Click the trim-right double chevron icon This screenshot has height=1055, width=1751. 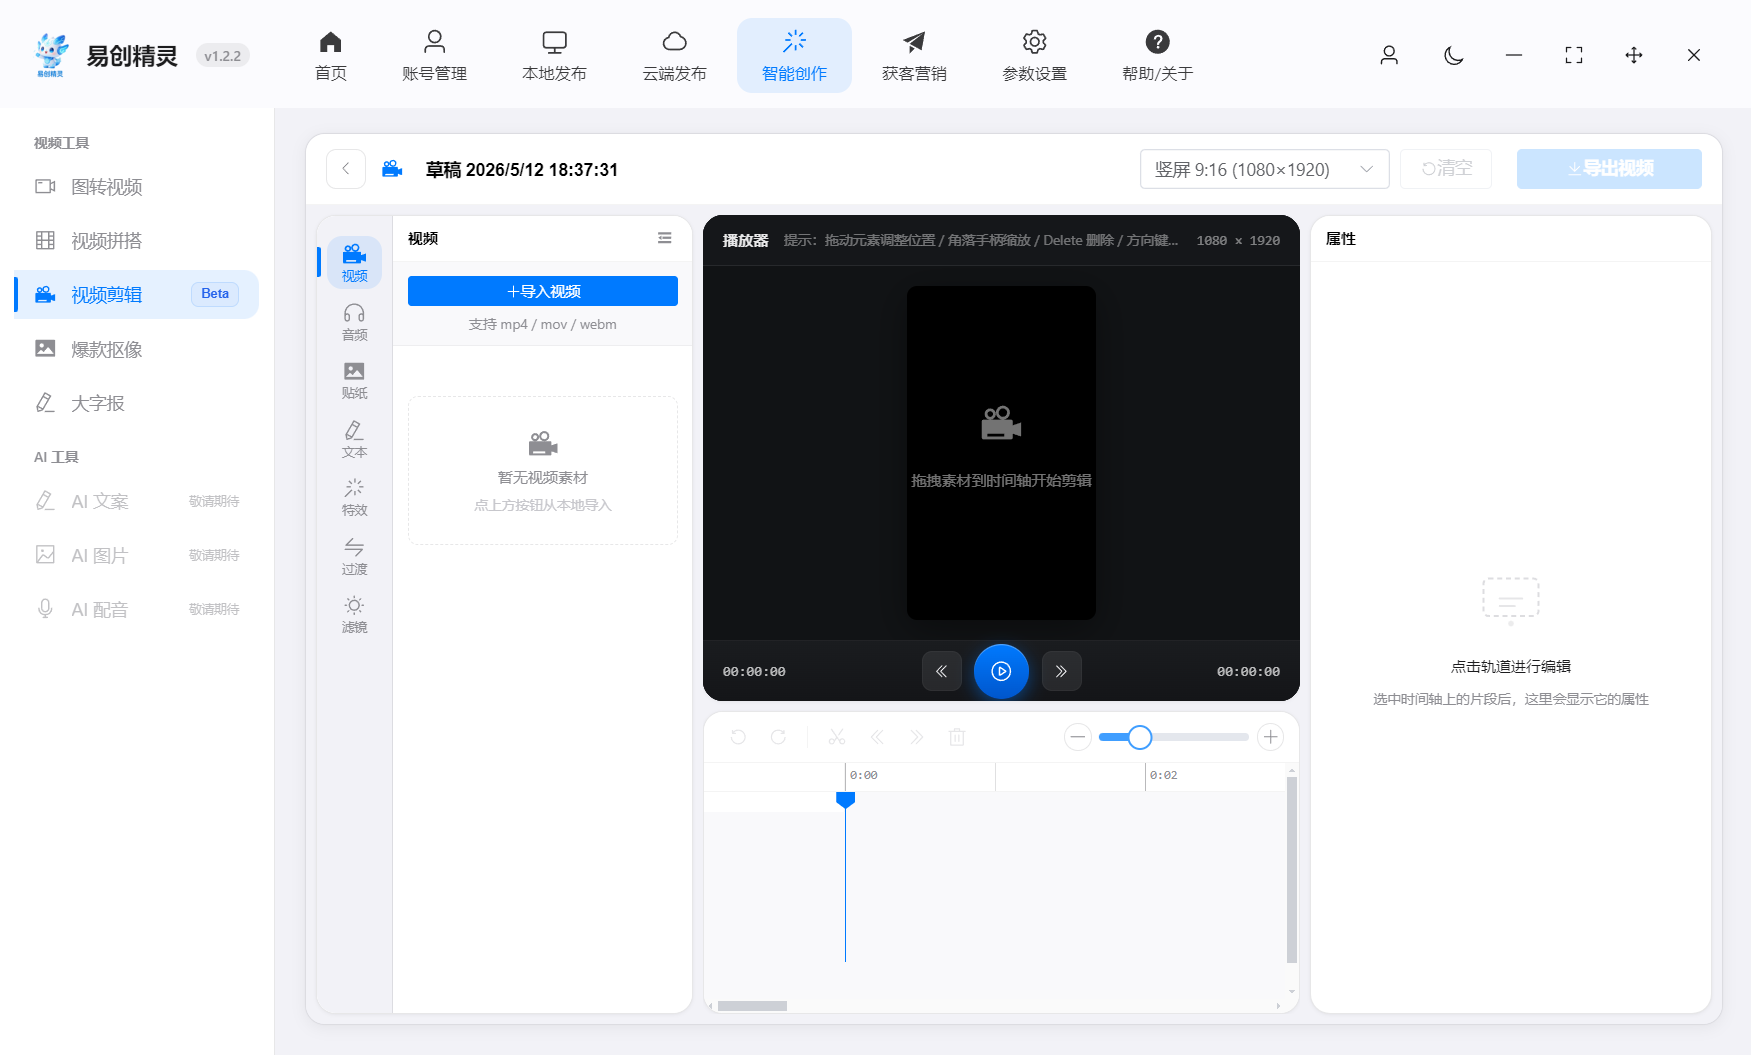(x=917, y=737)
